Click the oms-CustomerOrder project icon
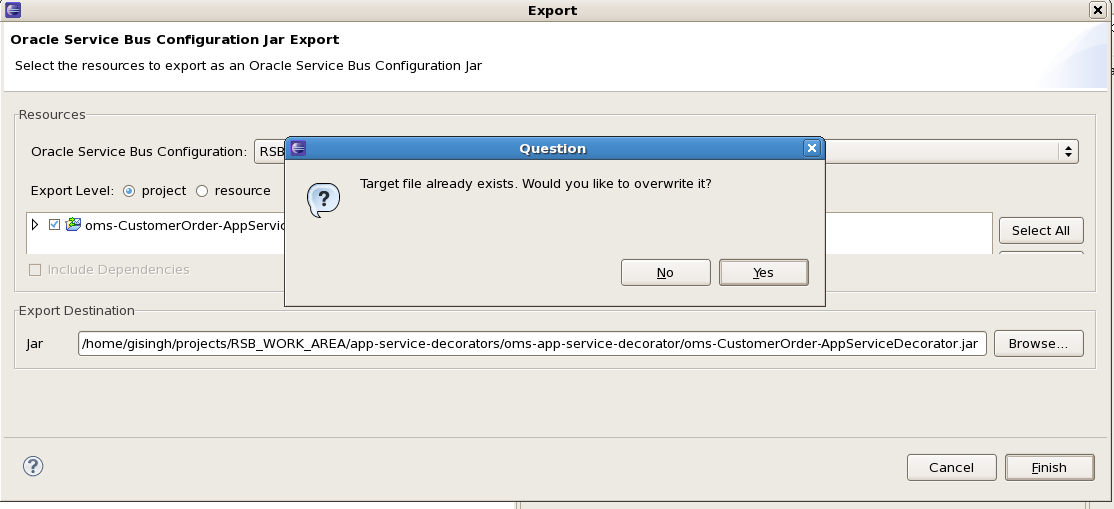This screenshot has width=1114, height=509. tap(72, 225)
